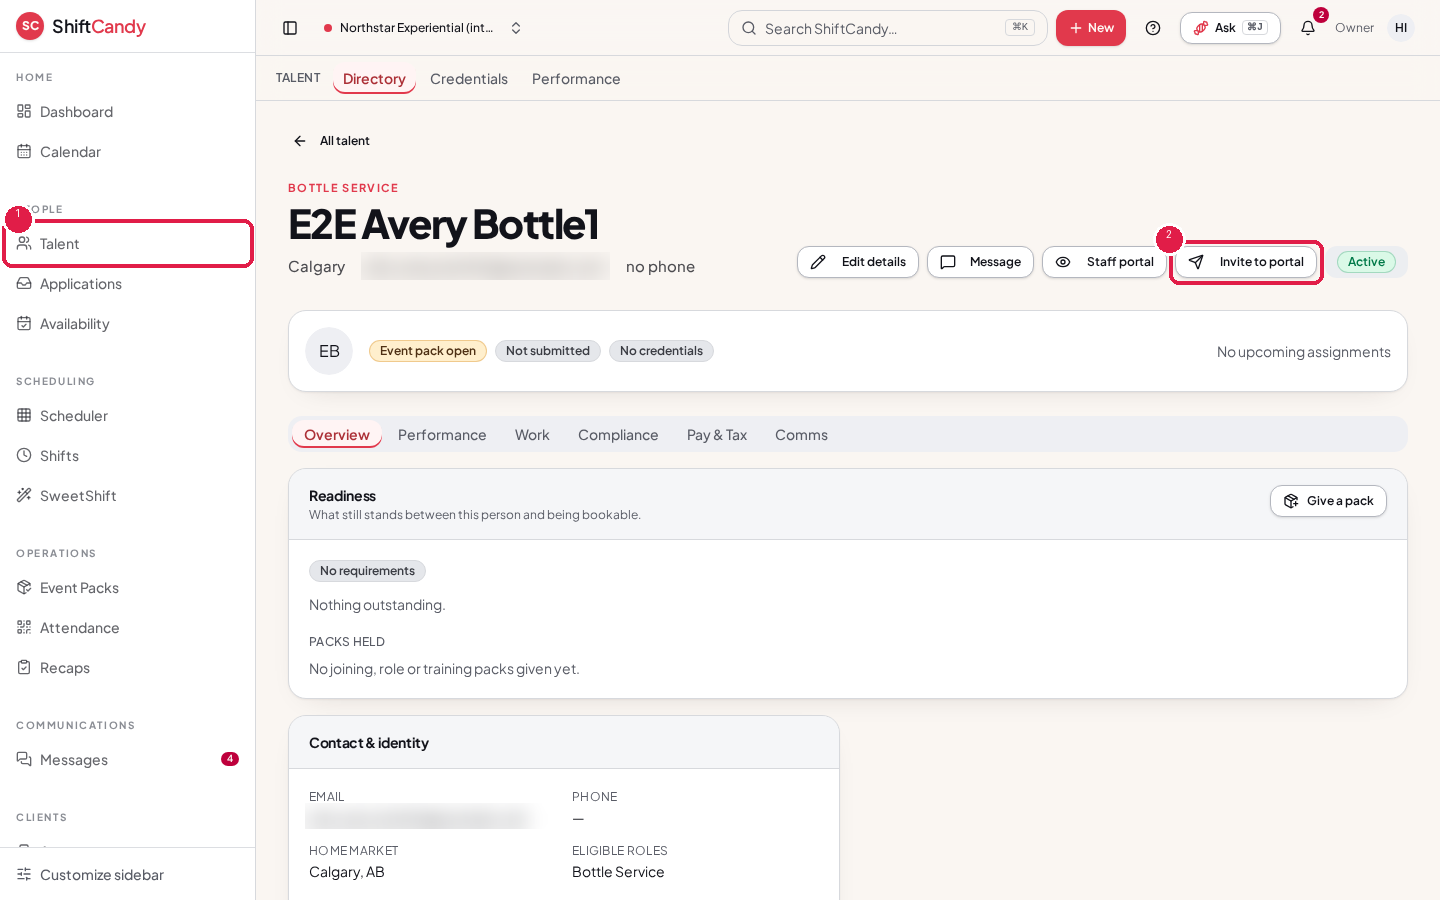
Task: Click the Give a pack button
Action: pos(1328,501)
